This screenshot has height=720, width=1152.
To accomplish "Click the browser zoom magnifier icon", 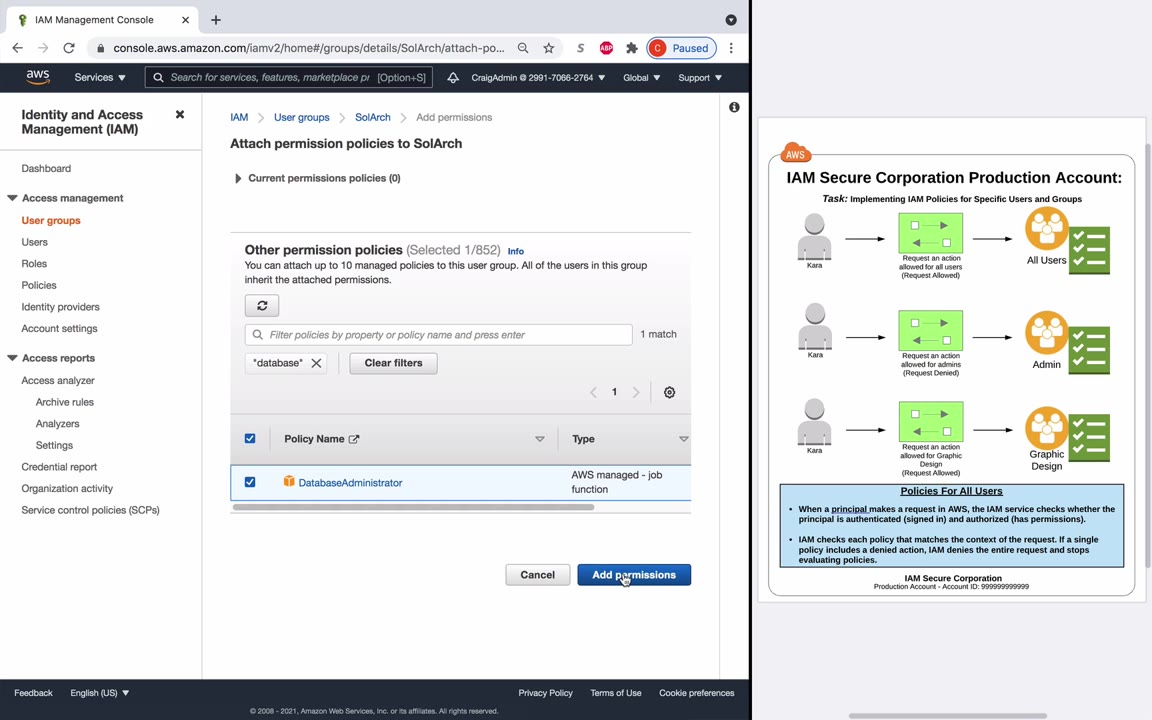I will tap(522, 48).
